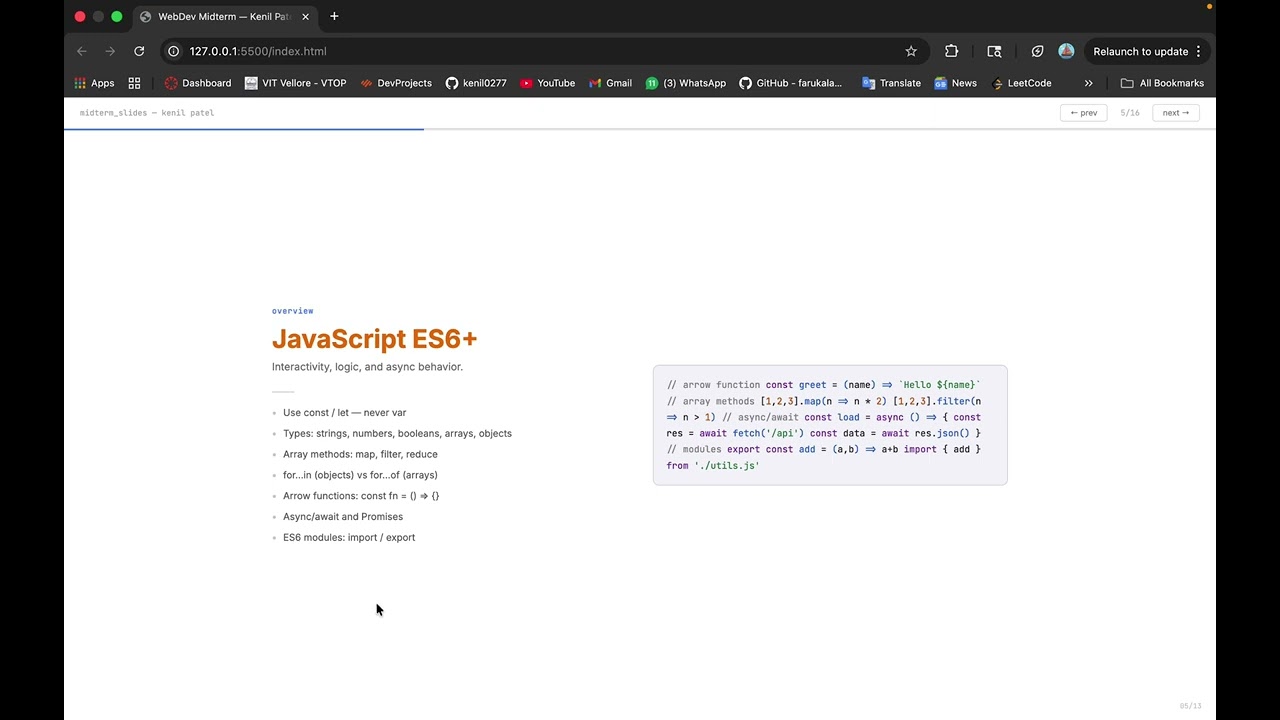Click 'Interactivity, logic, and async behavior.' subtitle
This screenshot has width=1280, height=720.
(x=367, y=367)
